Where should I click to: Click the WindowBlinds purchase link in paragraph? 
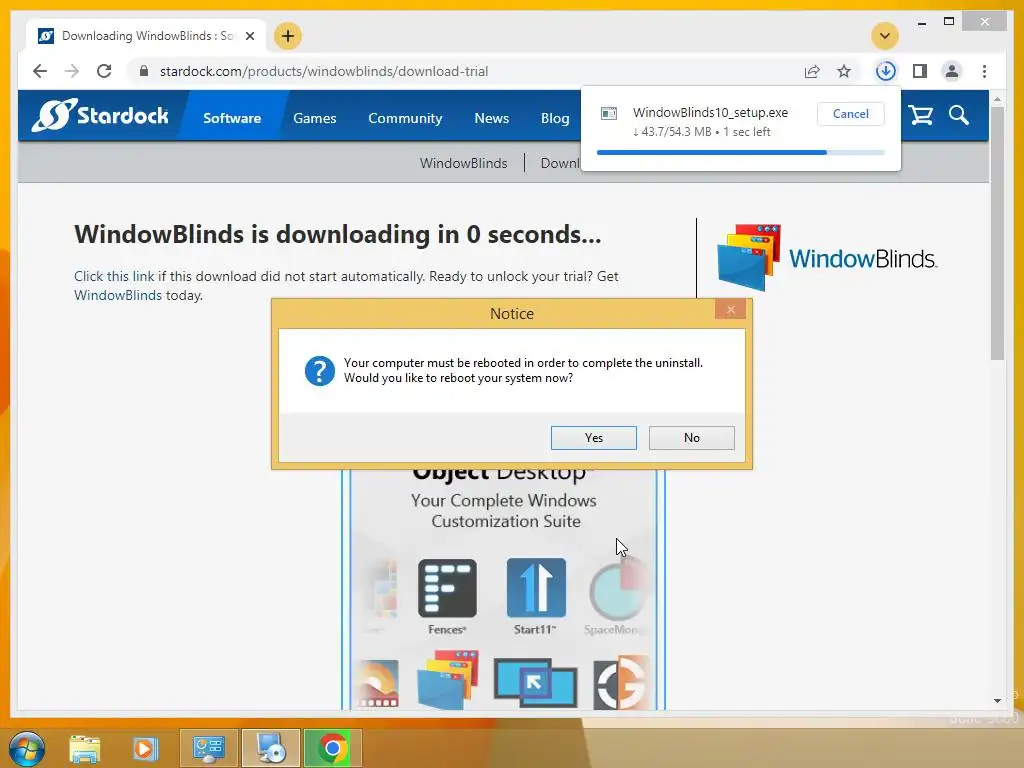point(118,295)
